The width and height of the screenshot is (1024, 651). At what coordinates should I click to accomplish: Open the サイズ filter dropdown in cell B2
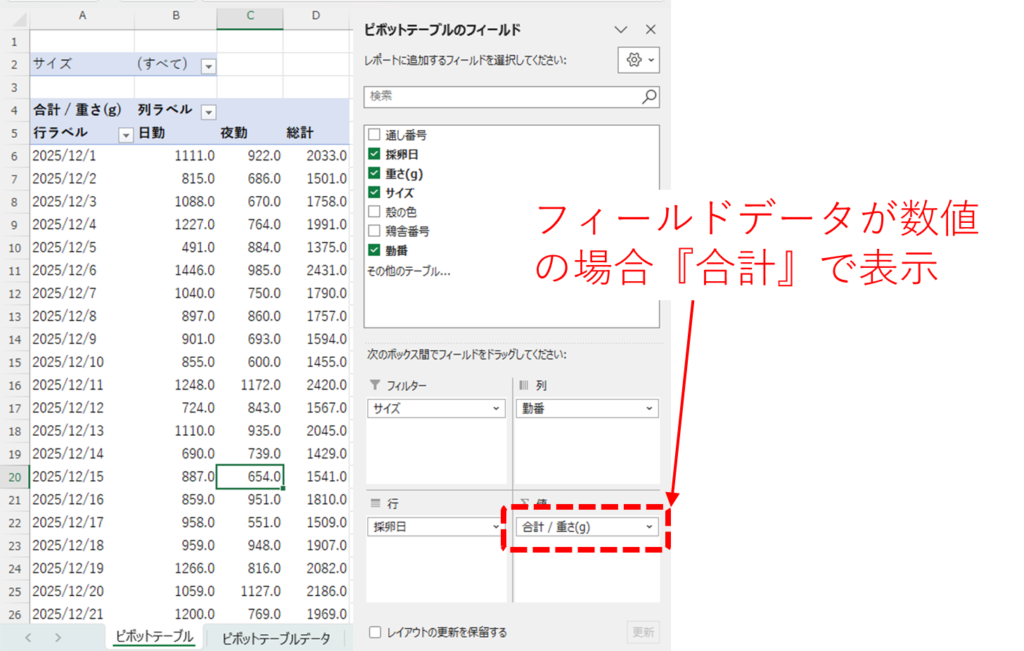[x=208, y=65]
